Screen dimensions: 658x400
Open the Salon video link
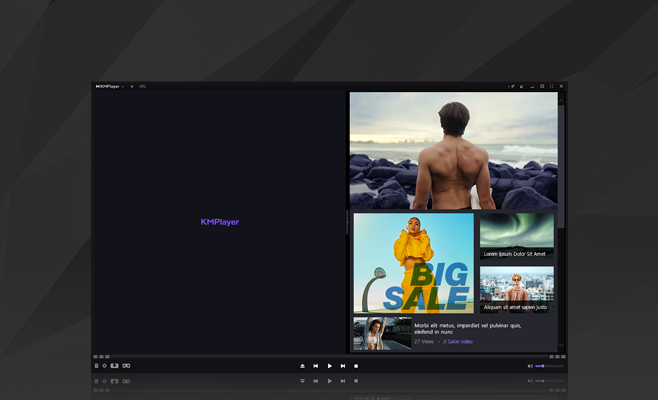(x=458, y=342)
